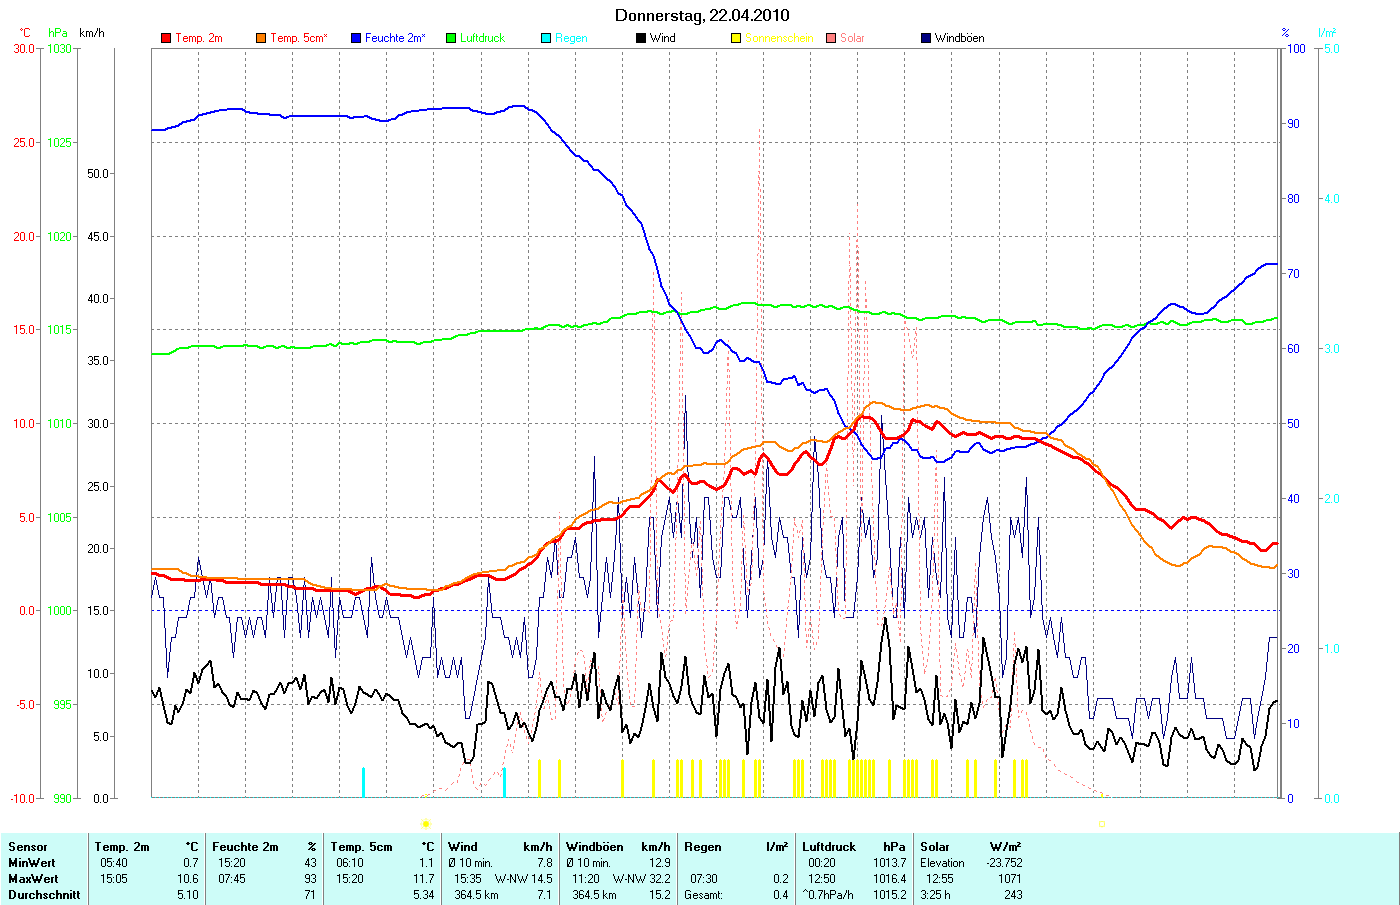The image size is (1400, 905).
Task: Click the yellow sunrise sun icon below chart
Action: (x=426, y=824)
